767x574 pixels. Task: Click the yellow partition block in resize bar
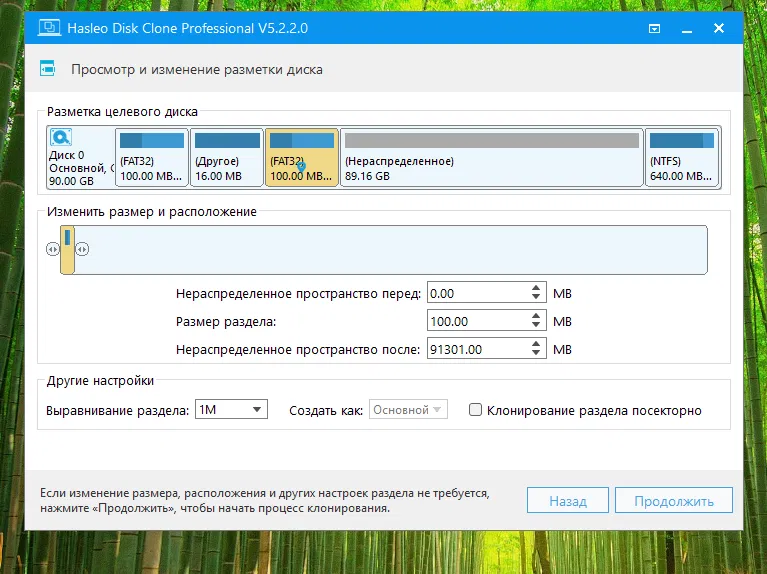(68, 250)
